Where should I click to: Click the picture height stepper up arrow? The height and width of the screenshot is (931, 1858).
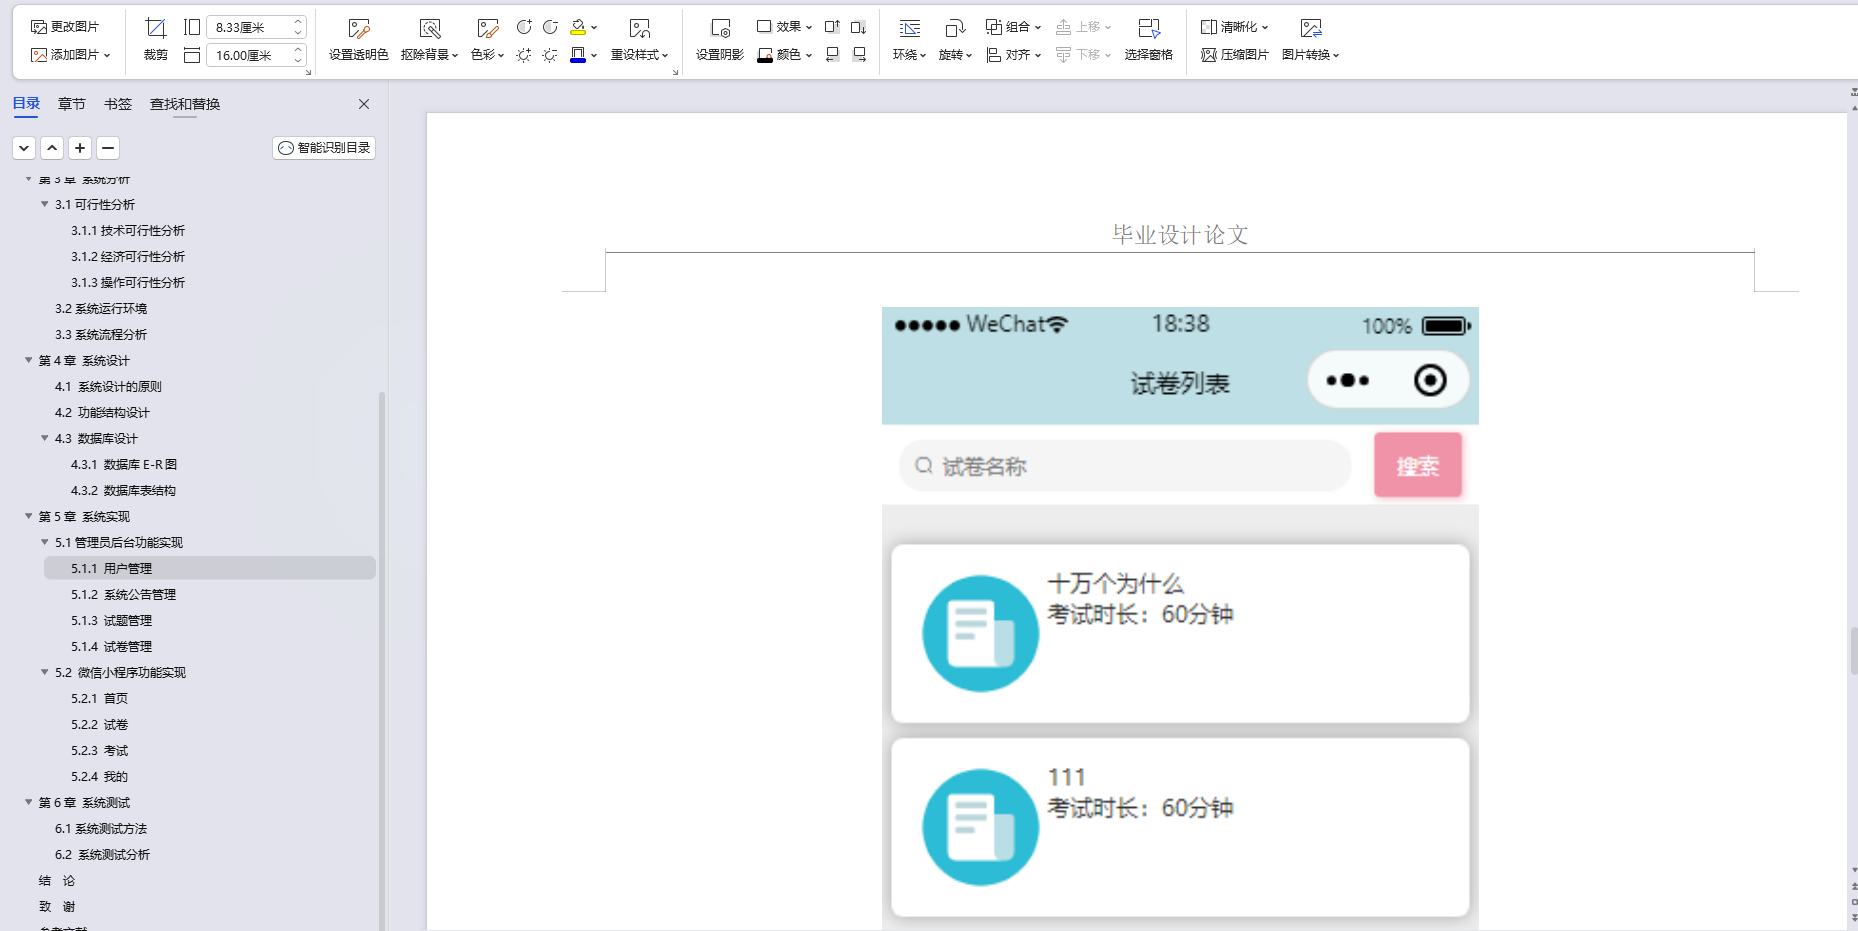[297, 21]
